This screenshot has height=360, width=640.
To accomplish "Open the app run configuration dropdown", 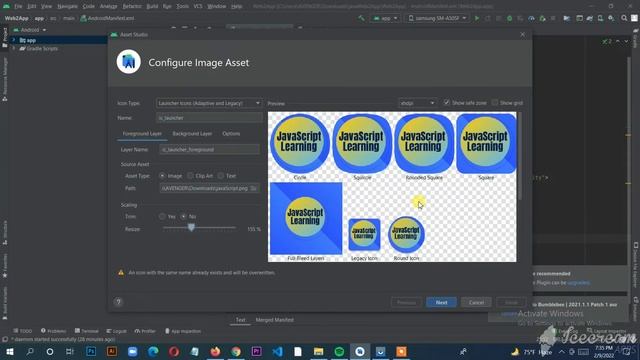I will point(386,18).
